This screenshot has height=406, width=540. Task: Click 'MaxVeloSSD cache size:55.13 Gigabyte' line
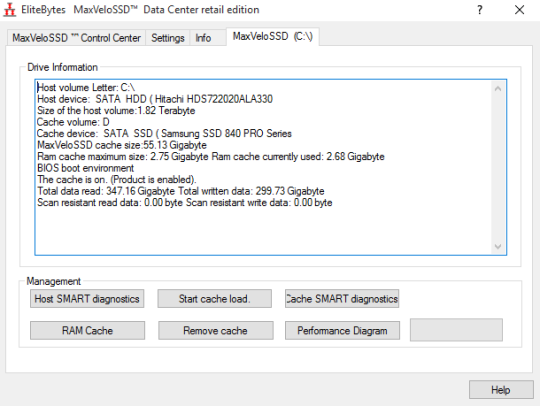[122, 145]
